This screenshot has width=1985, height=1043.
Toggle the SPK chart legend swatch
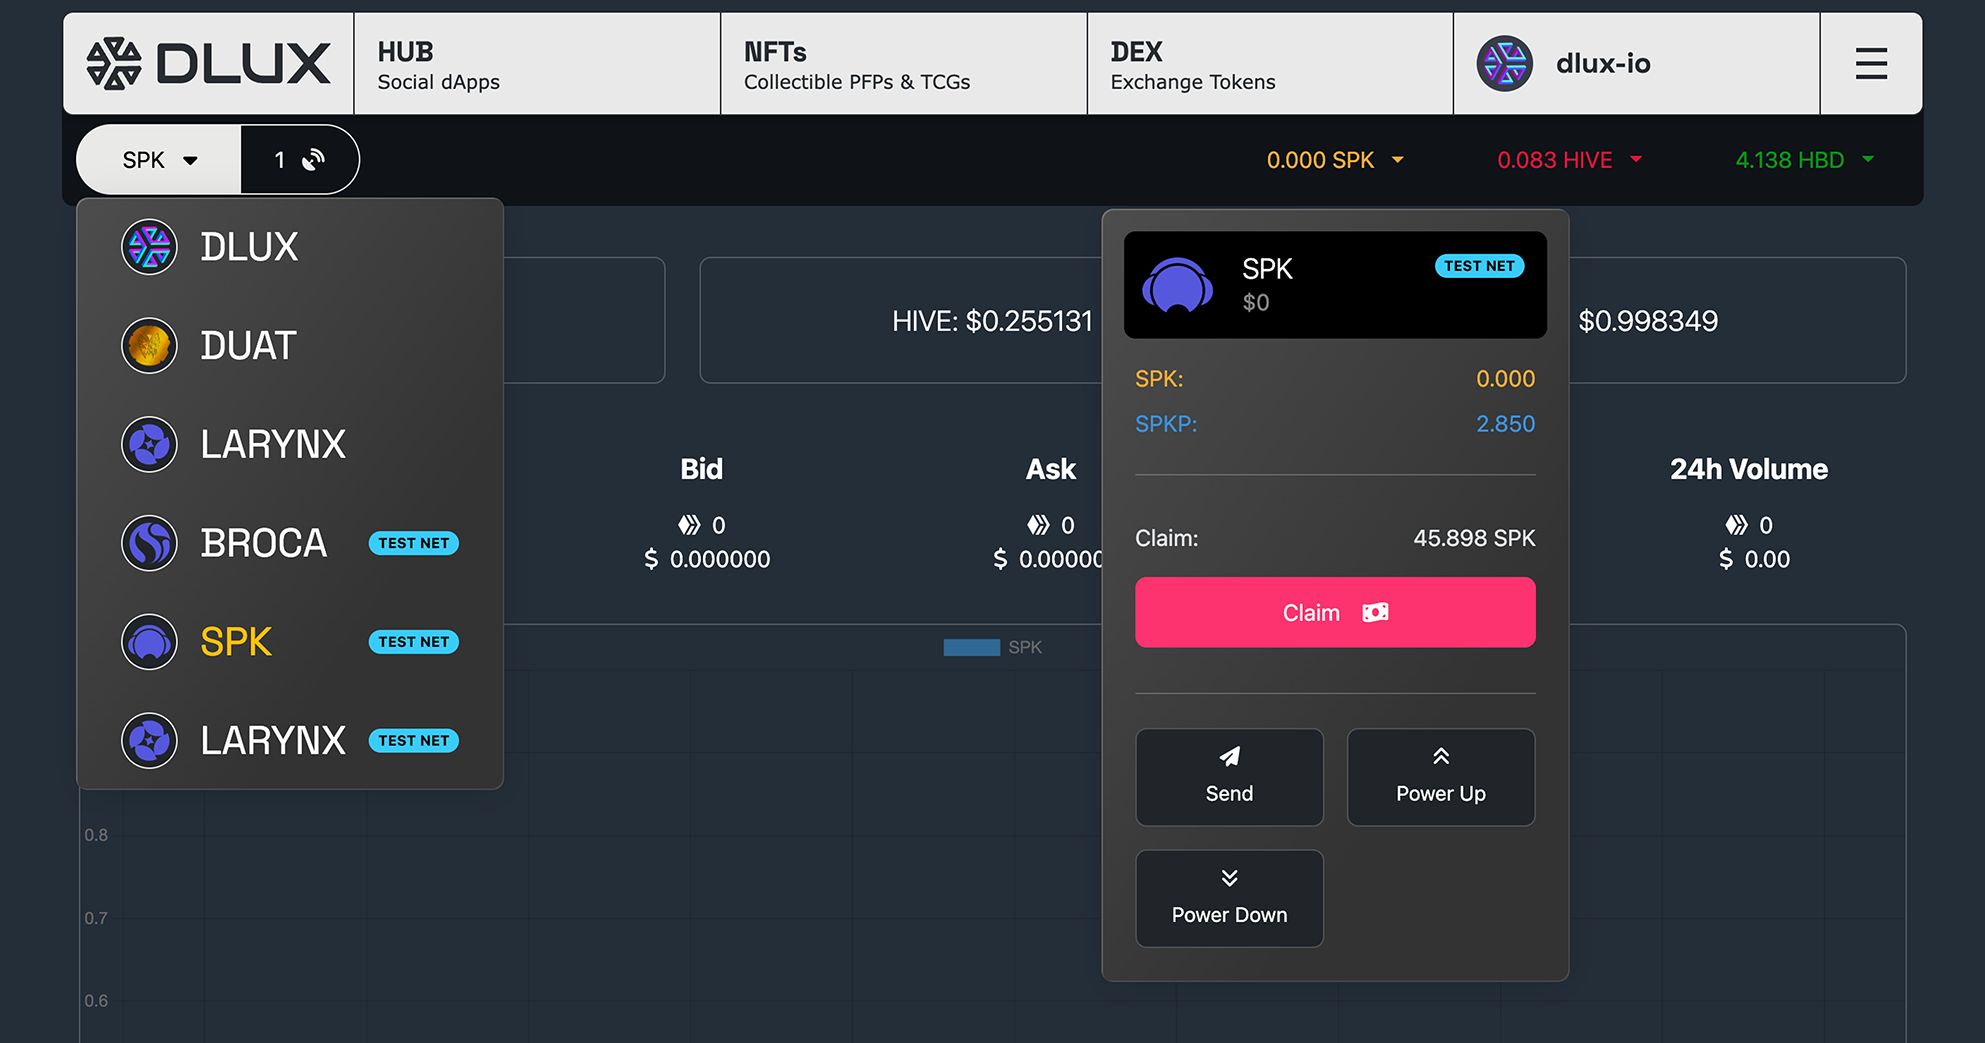(x=971, y=648)
